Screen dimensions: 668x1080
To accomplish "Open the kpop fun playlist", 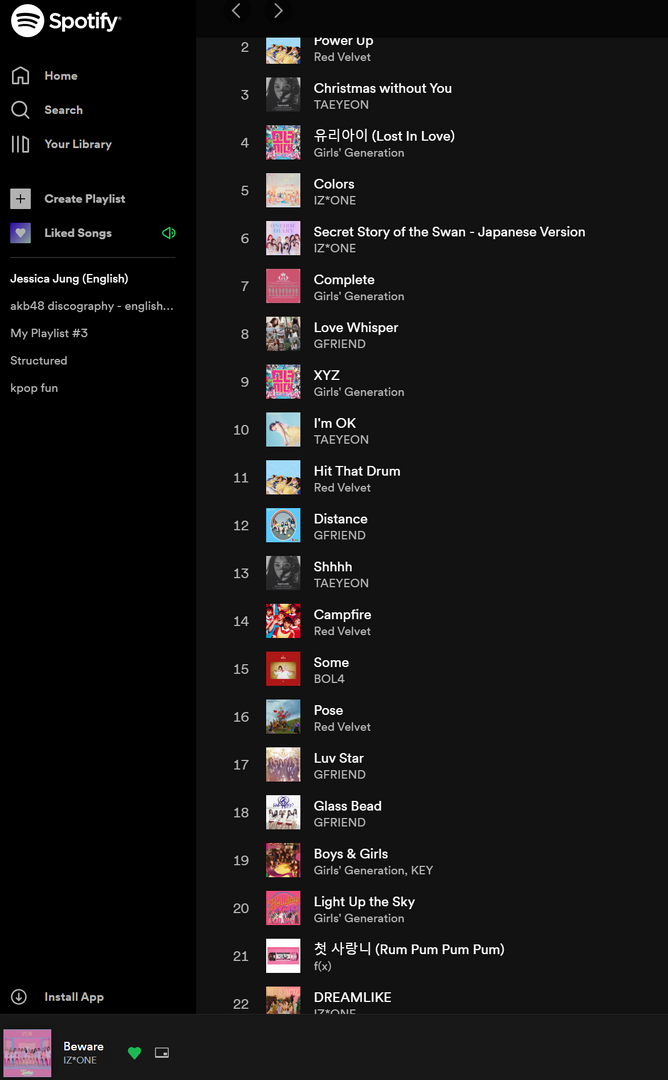I will pos(34,388).
